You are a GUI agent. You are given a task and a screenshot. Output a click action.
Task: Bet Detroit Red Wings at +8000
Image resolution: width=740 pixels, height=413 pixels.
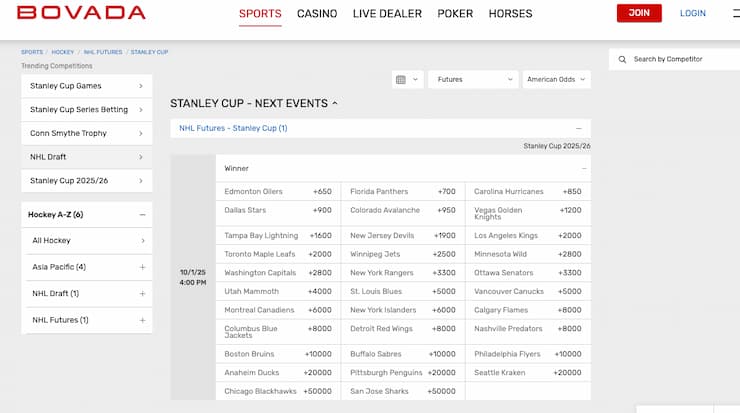[x=403, y=332]
